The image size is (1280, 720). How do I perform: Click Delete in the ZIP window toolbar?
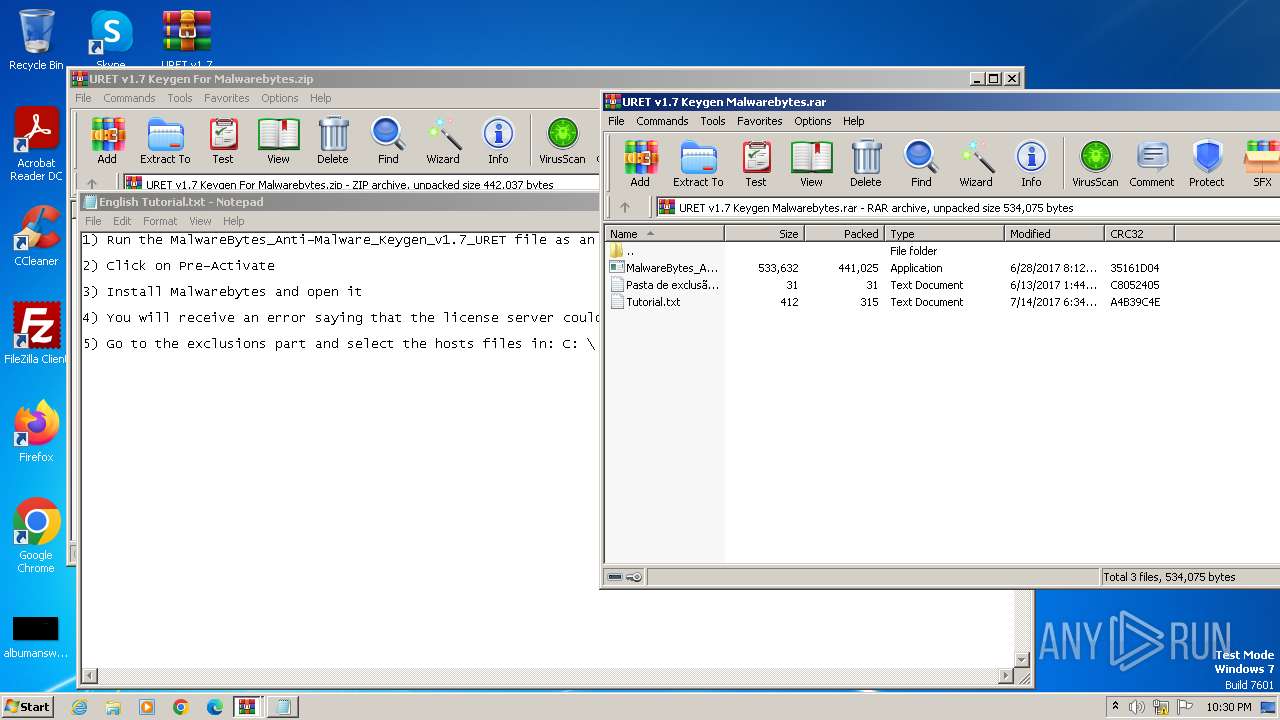click(x=333, y=141)
